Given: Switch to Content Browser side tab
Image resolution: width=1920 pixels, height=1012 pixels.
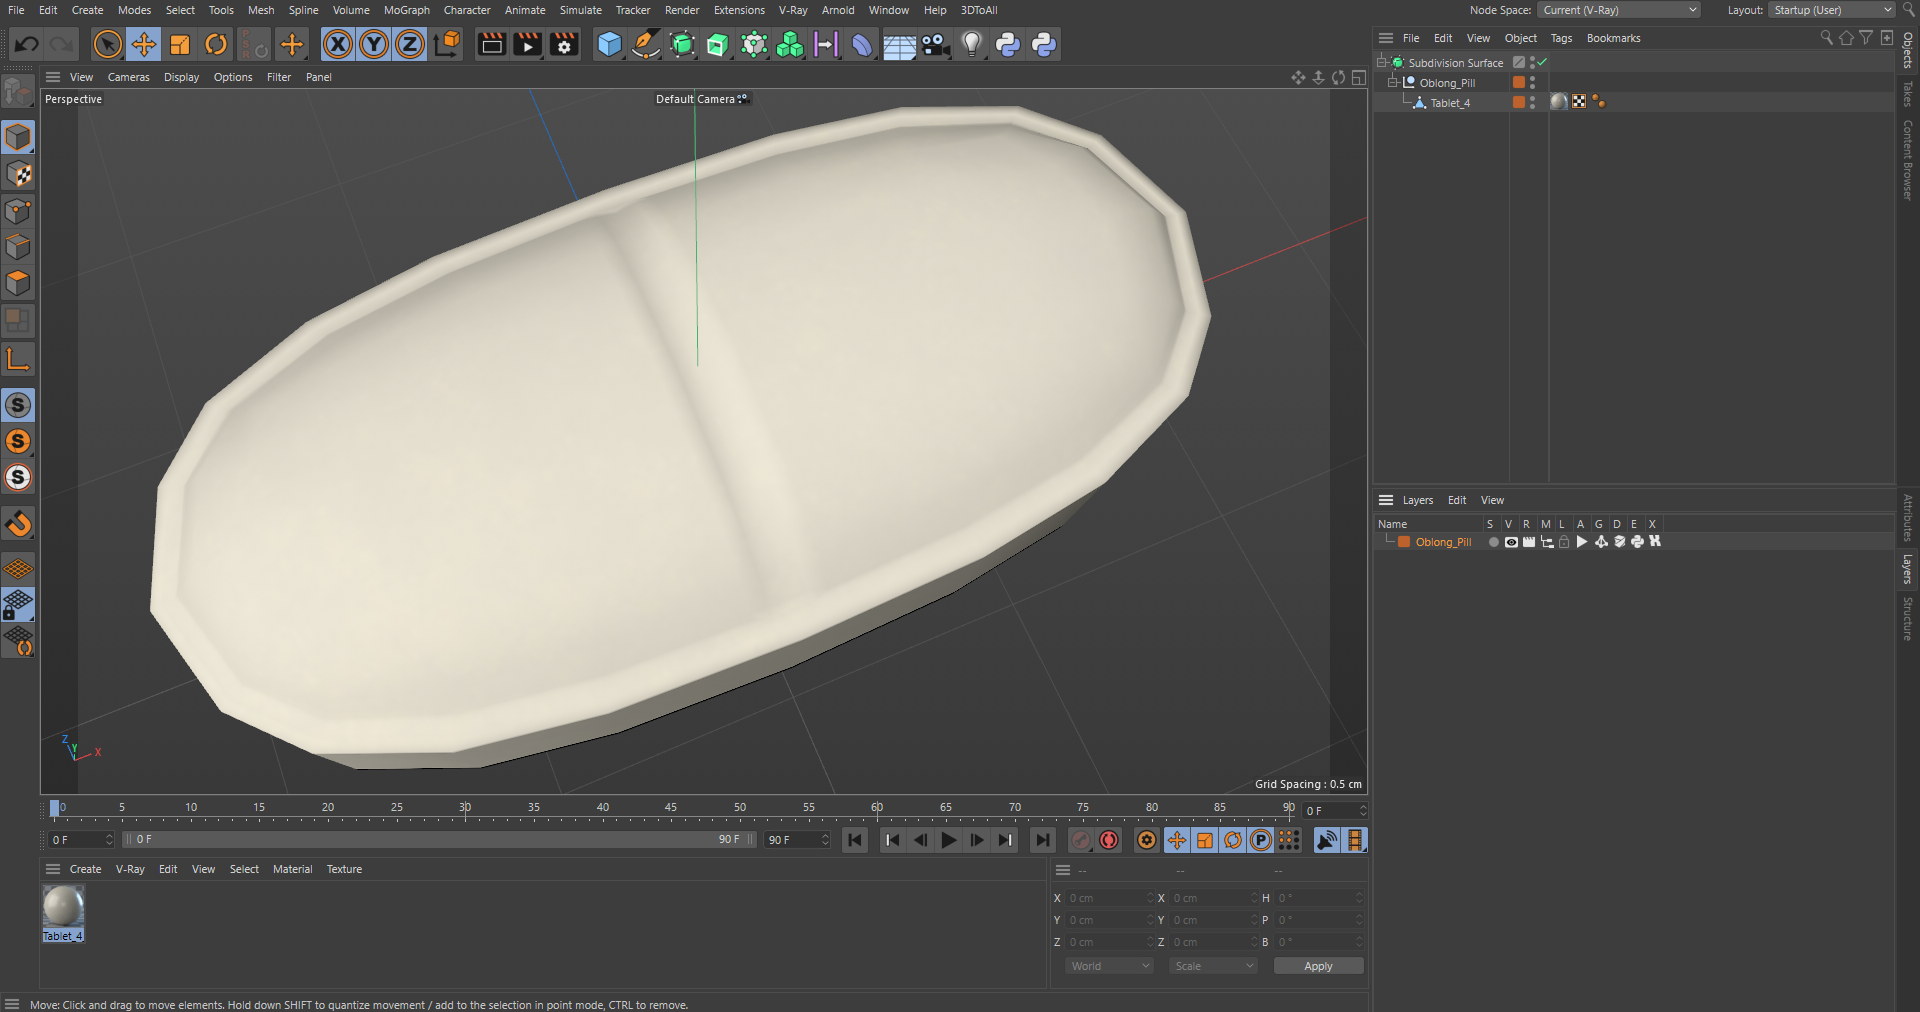Looking at the screenshot, I should click(x=1908, y=160).
